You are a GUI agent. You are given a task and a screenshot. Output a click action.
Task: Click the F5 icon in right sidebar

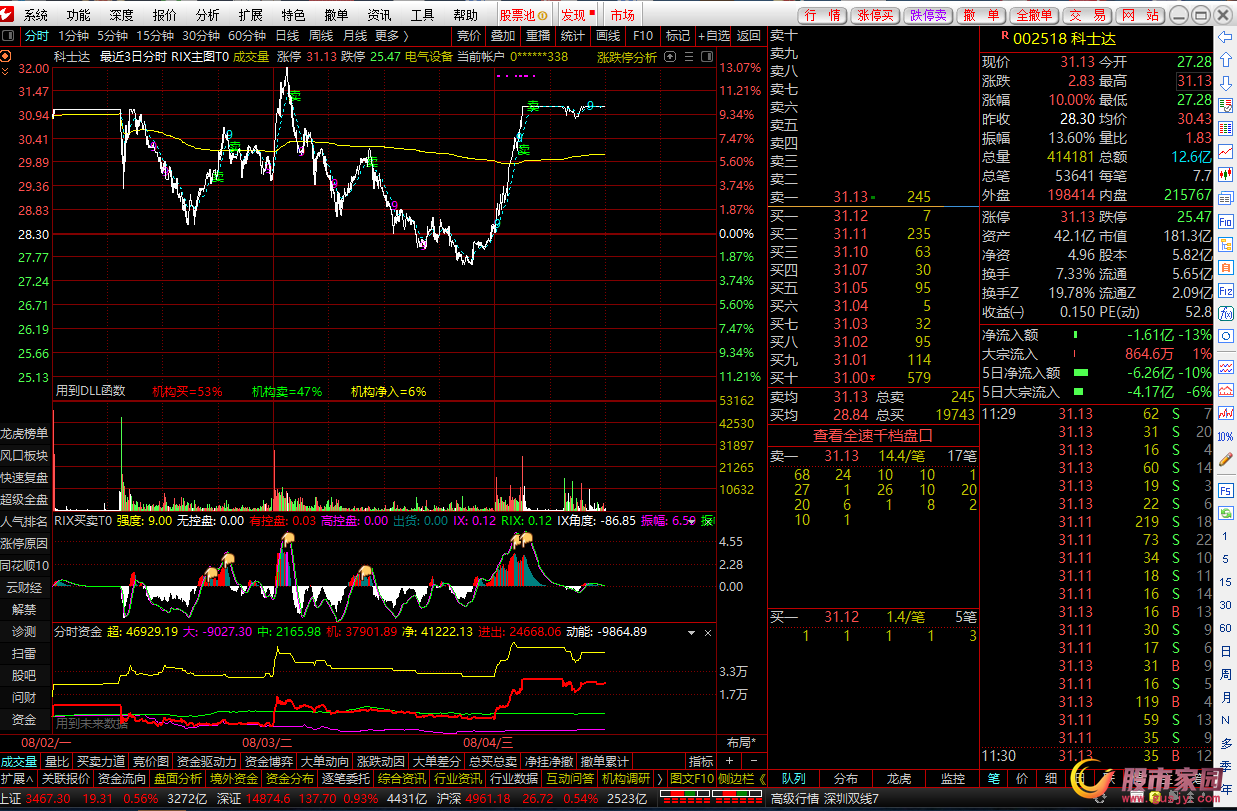coord(1226,490)
